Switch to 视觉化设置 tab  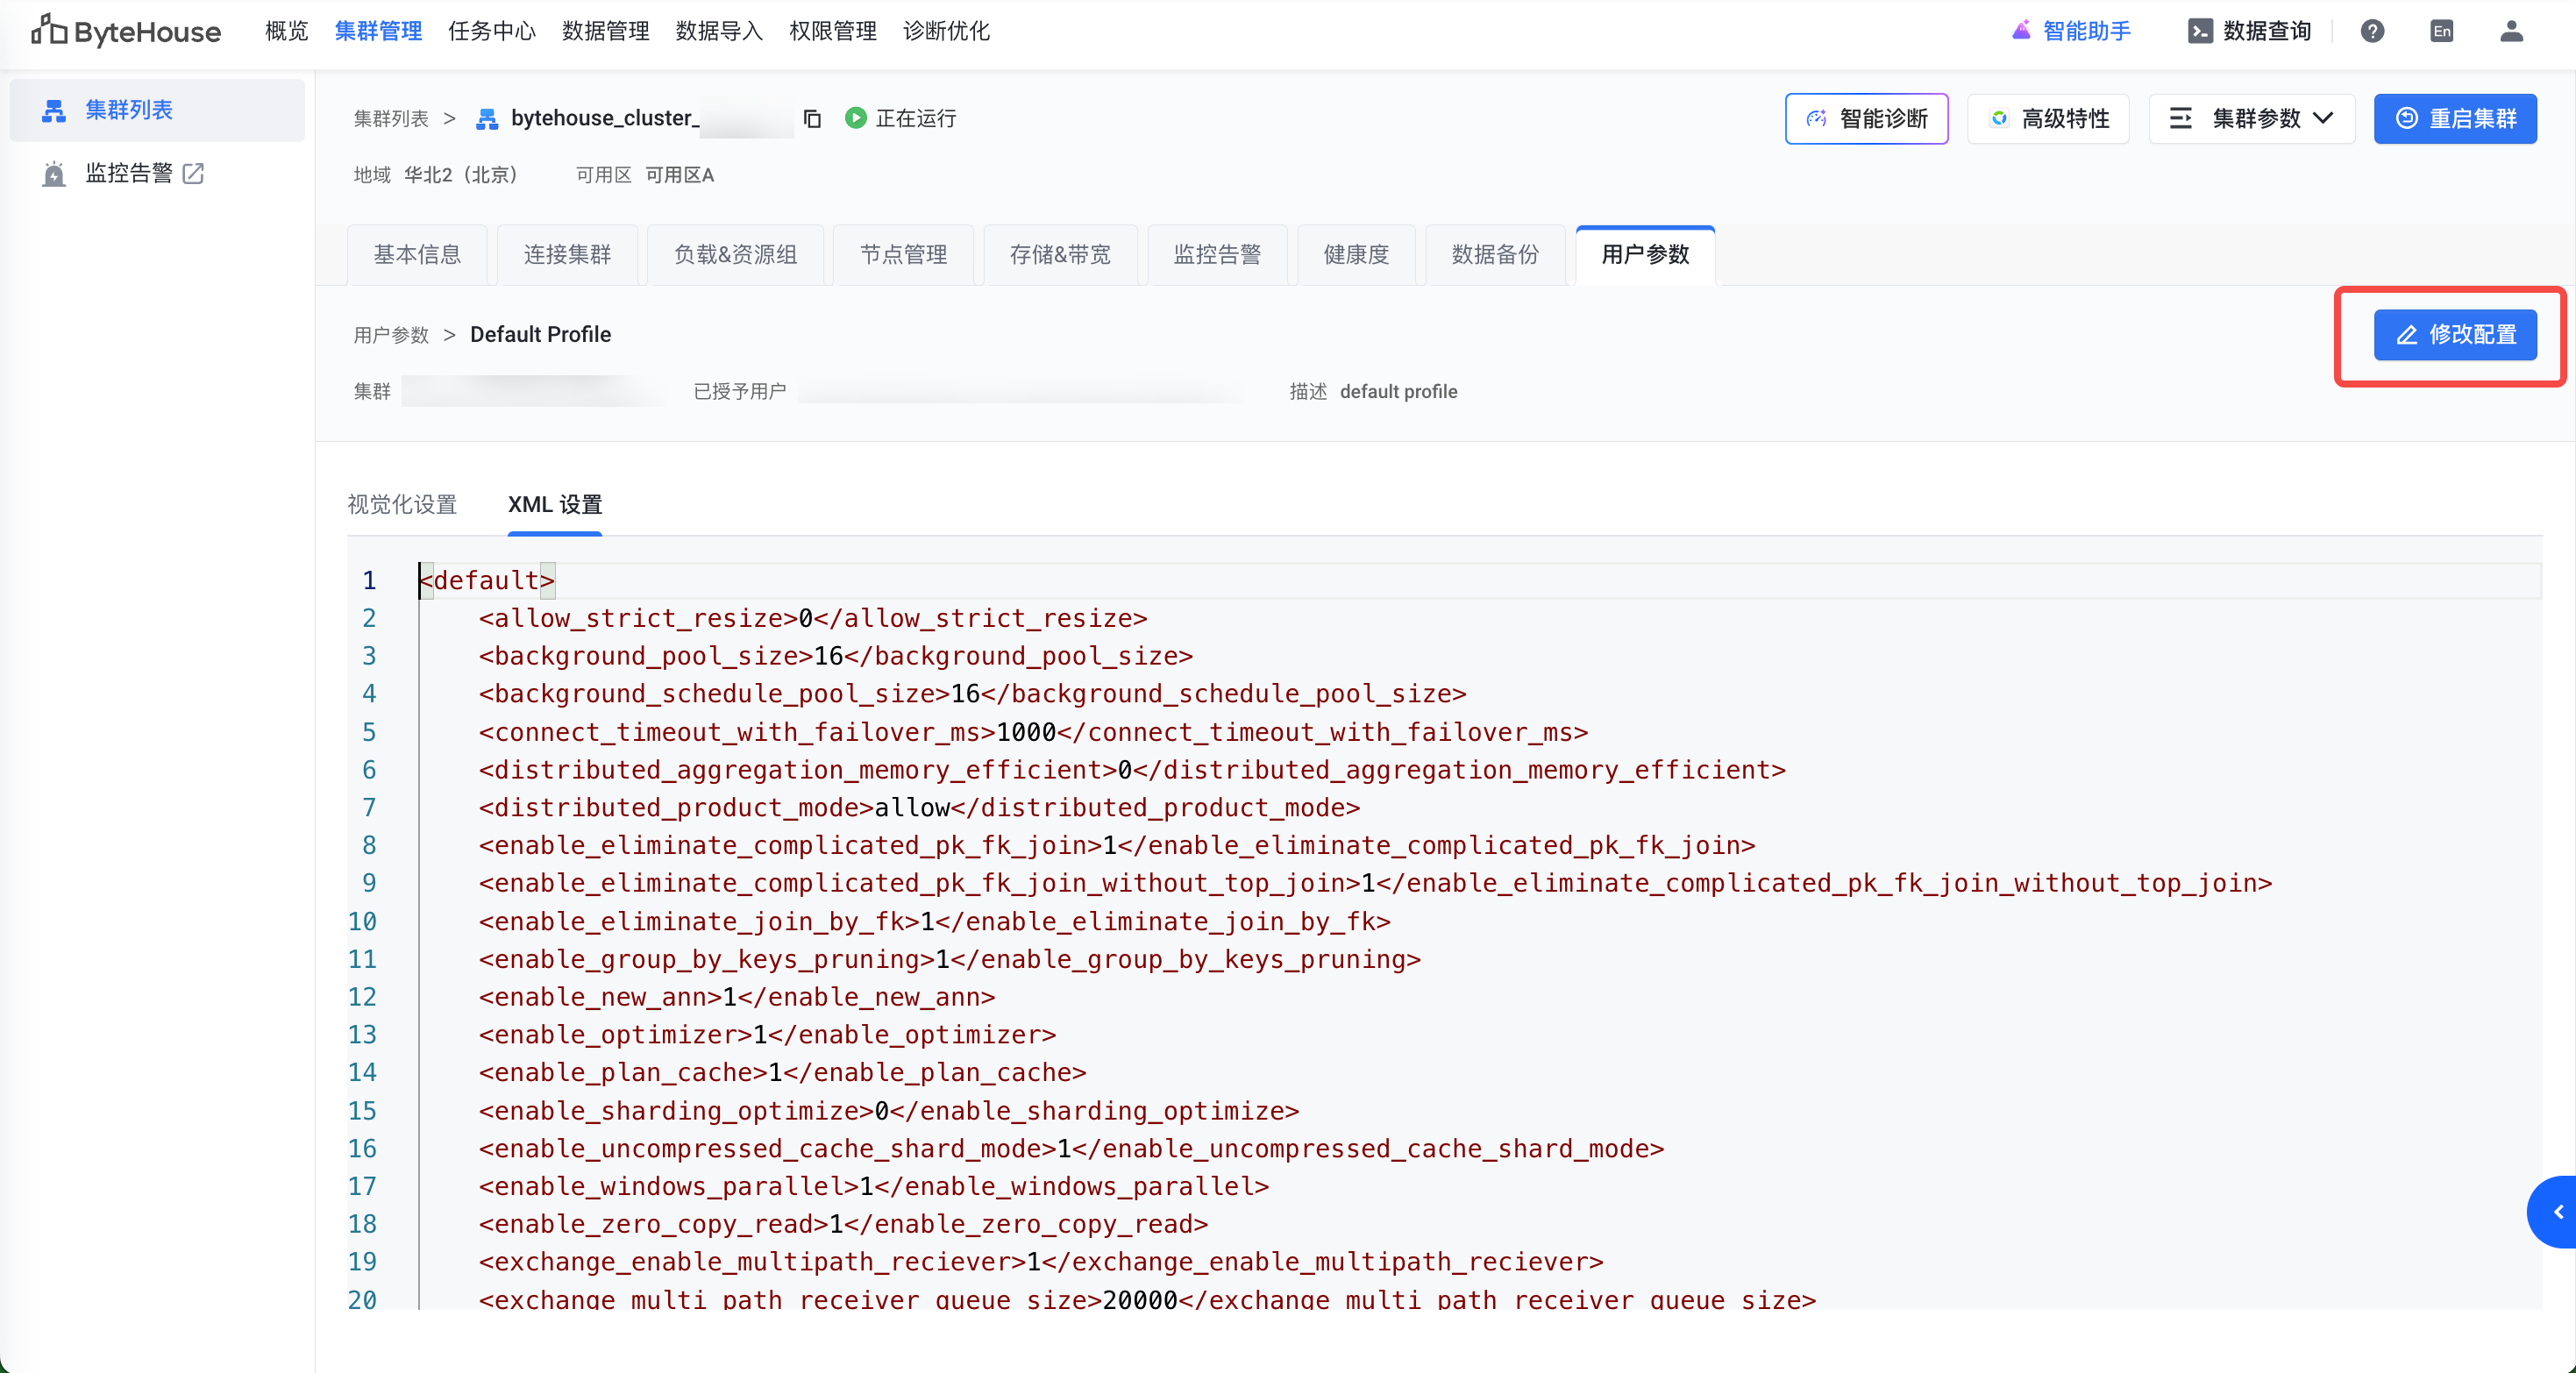click(402, 504)
